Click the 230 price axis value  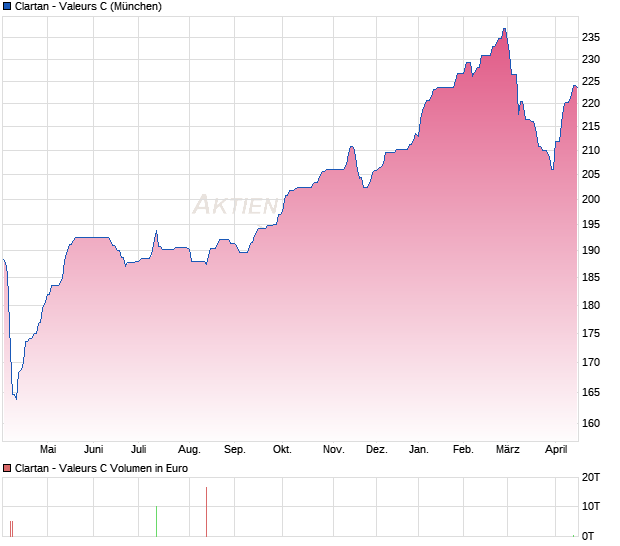pos(591,60)
